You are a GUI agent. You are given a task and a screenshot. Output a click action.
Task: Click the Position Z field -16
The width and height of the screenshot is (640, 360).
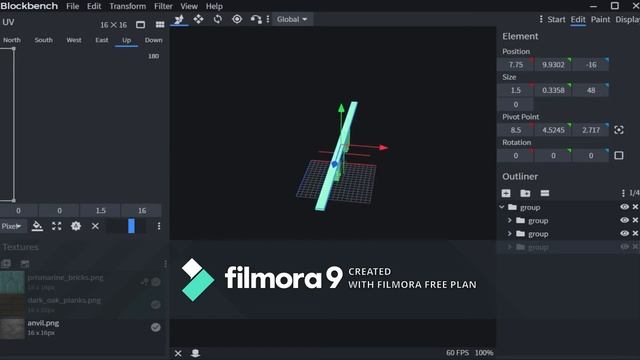point(591,64)
